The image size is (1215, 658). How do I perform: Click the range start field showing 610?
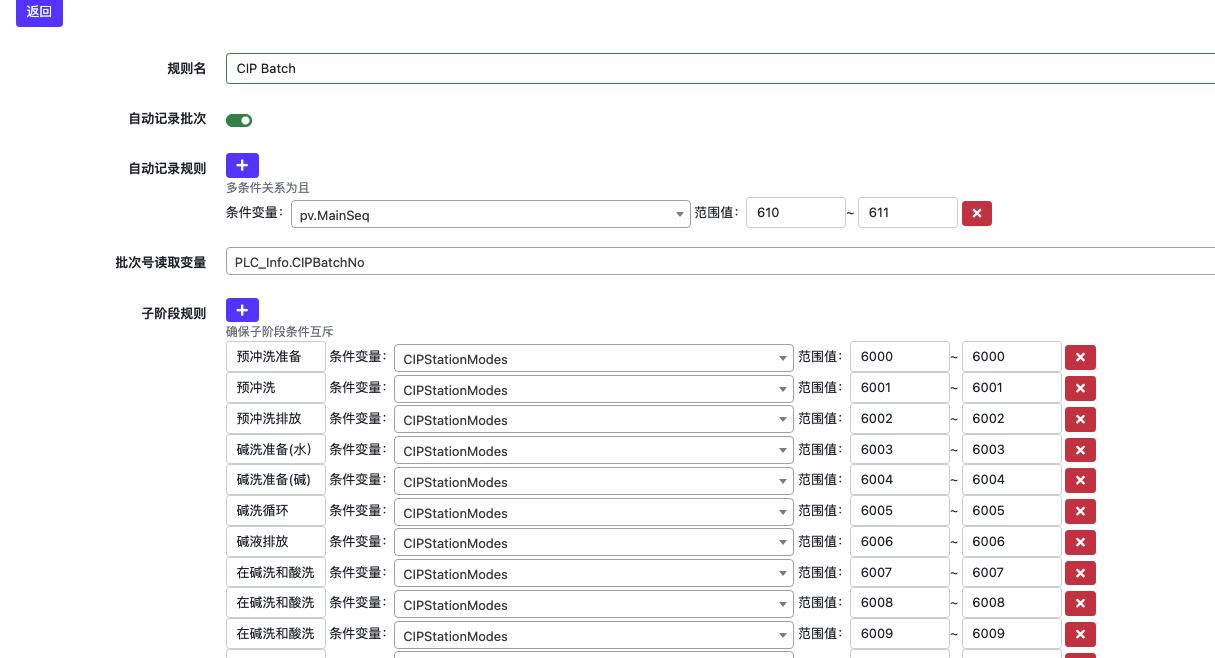pyautogui.click(x=795, y=213)
